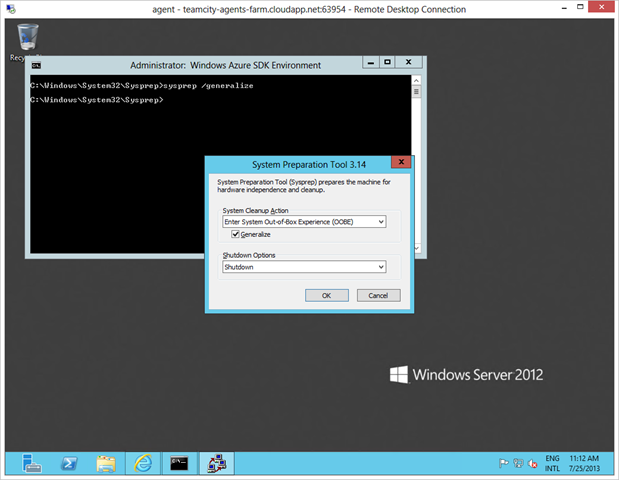Open the Action Center flag icon in tray

pyautogui.click(x=504, y=463)
